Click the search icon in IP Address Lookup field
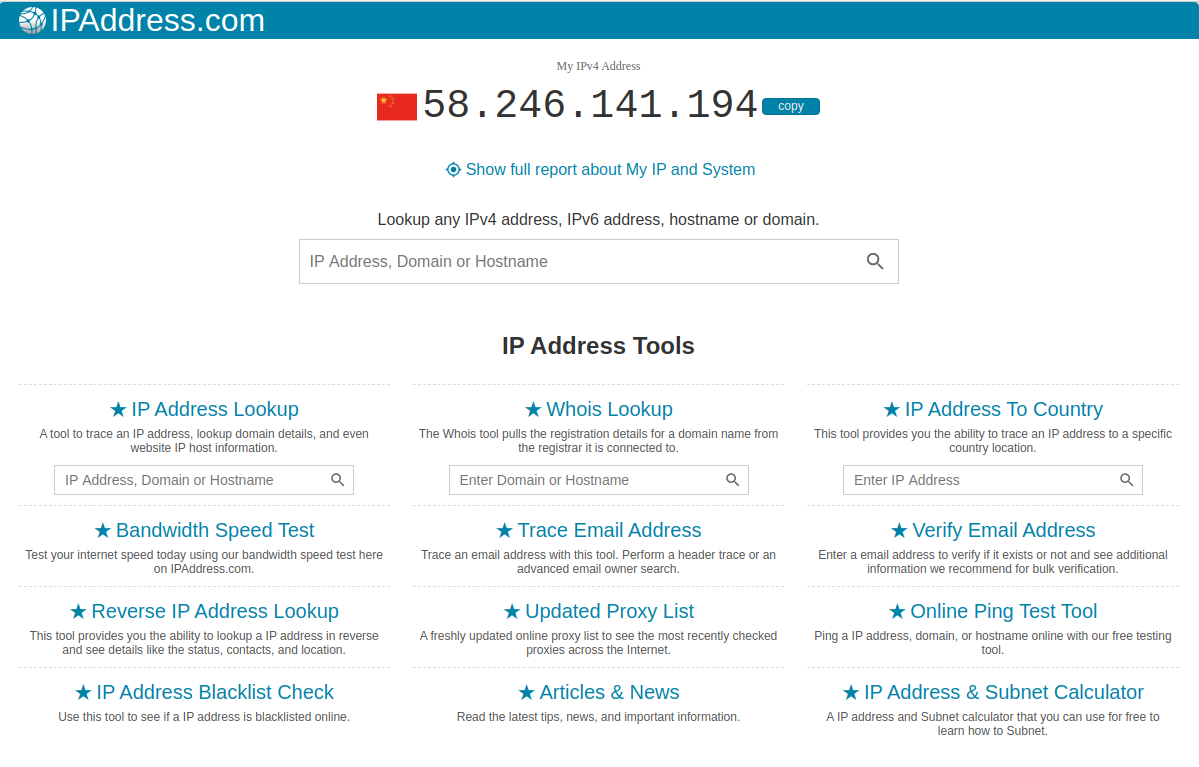 (337, 480)
